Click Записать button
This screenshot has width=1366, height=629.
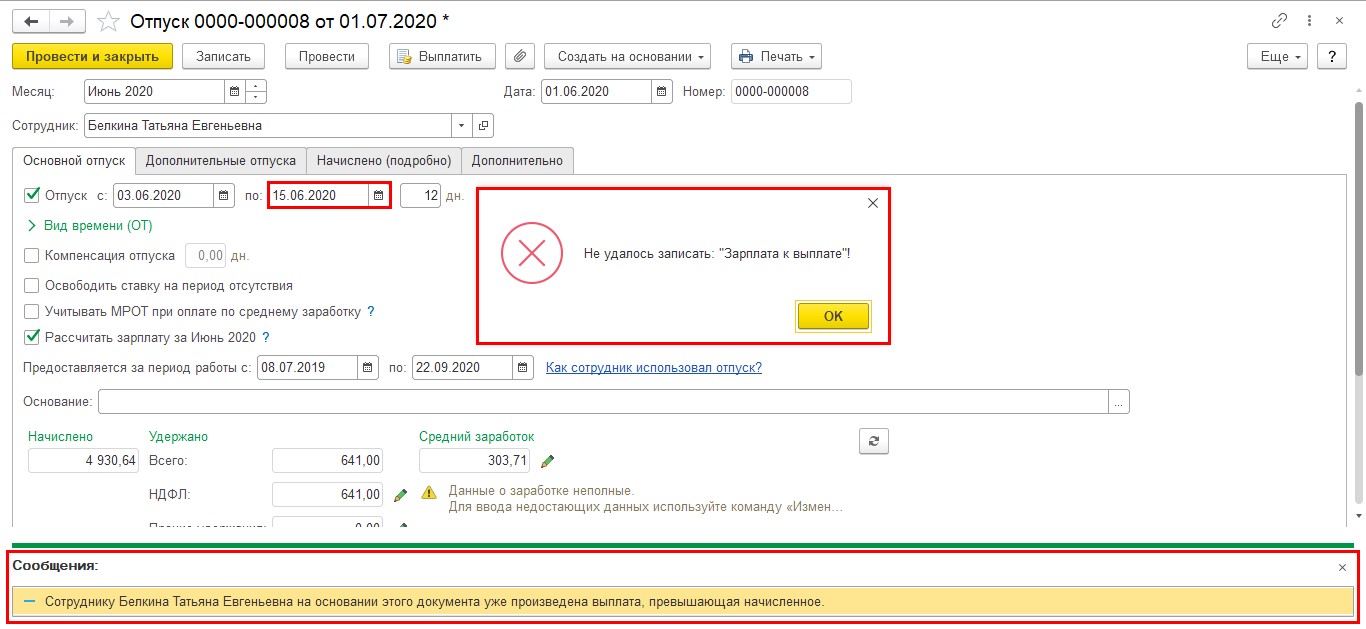(223, 57)
